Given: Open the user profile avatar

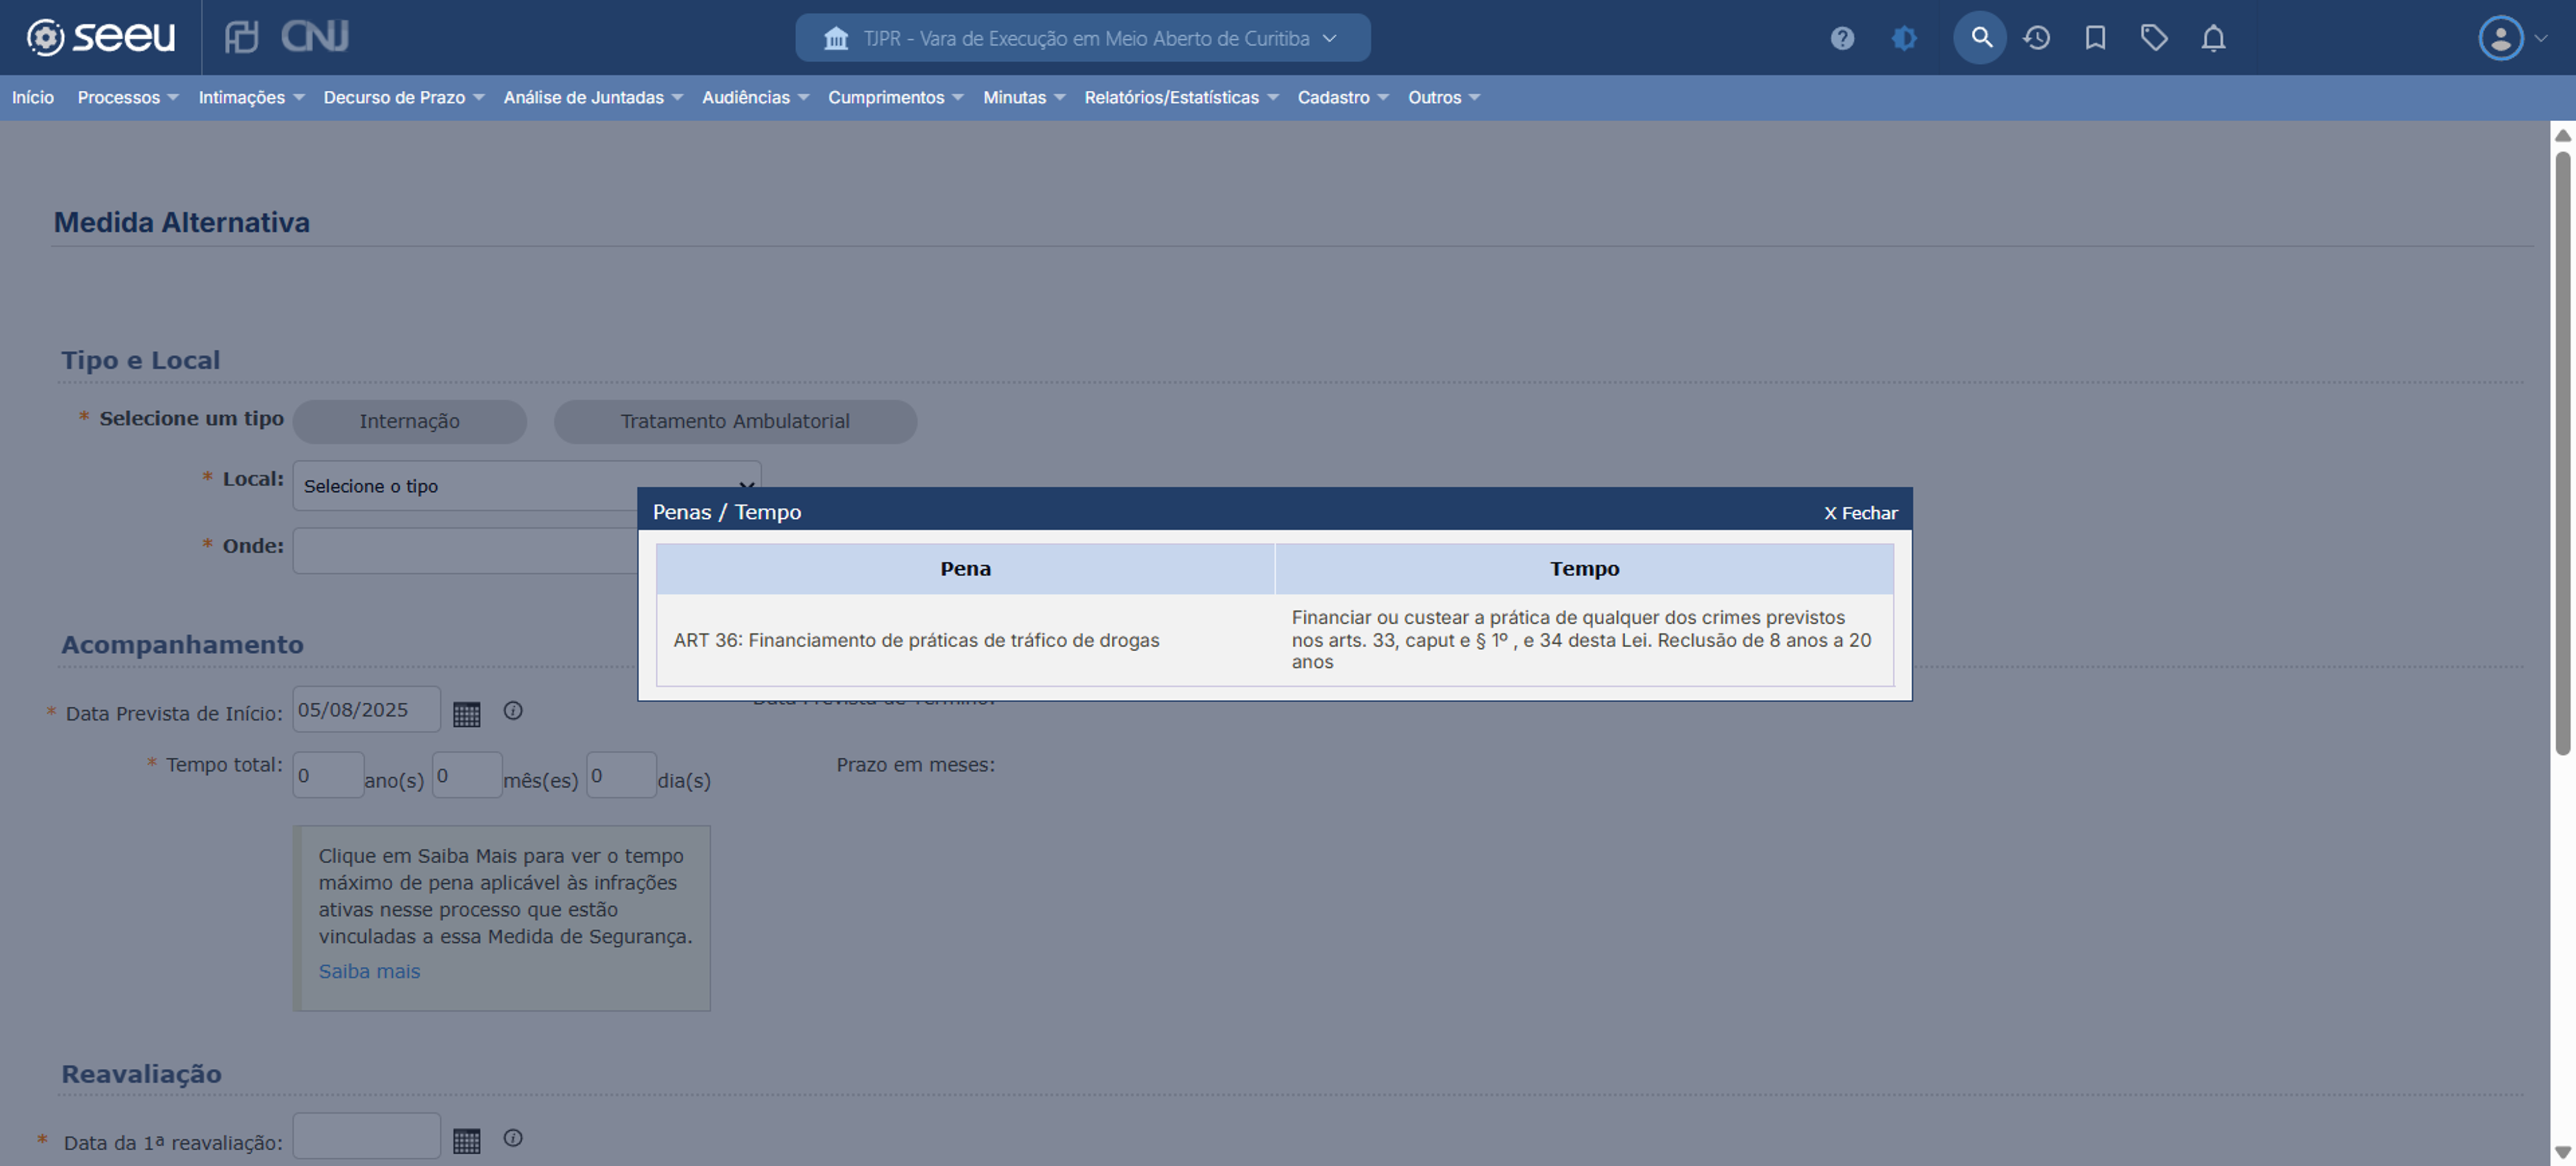Looking at the screenshot, I should point(2500,38).
